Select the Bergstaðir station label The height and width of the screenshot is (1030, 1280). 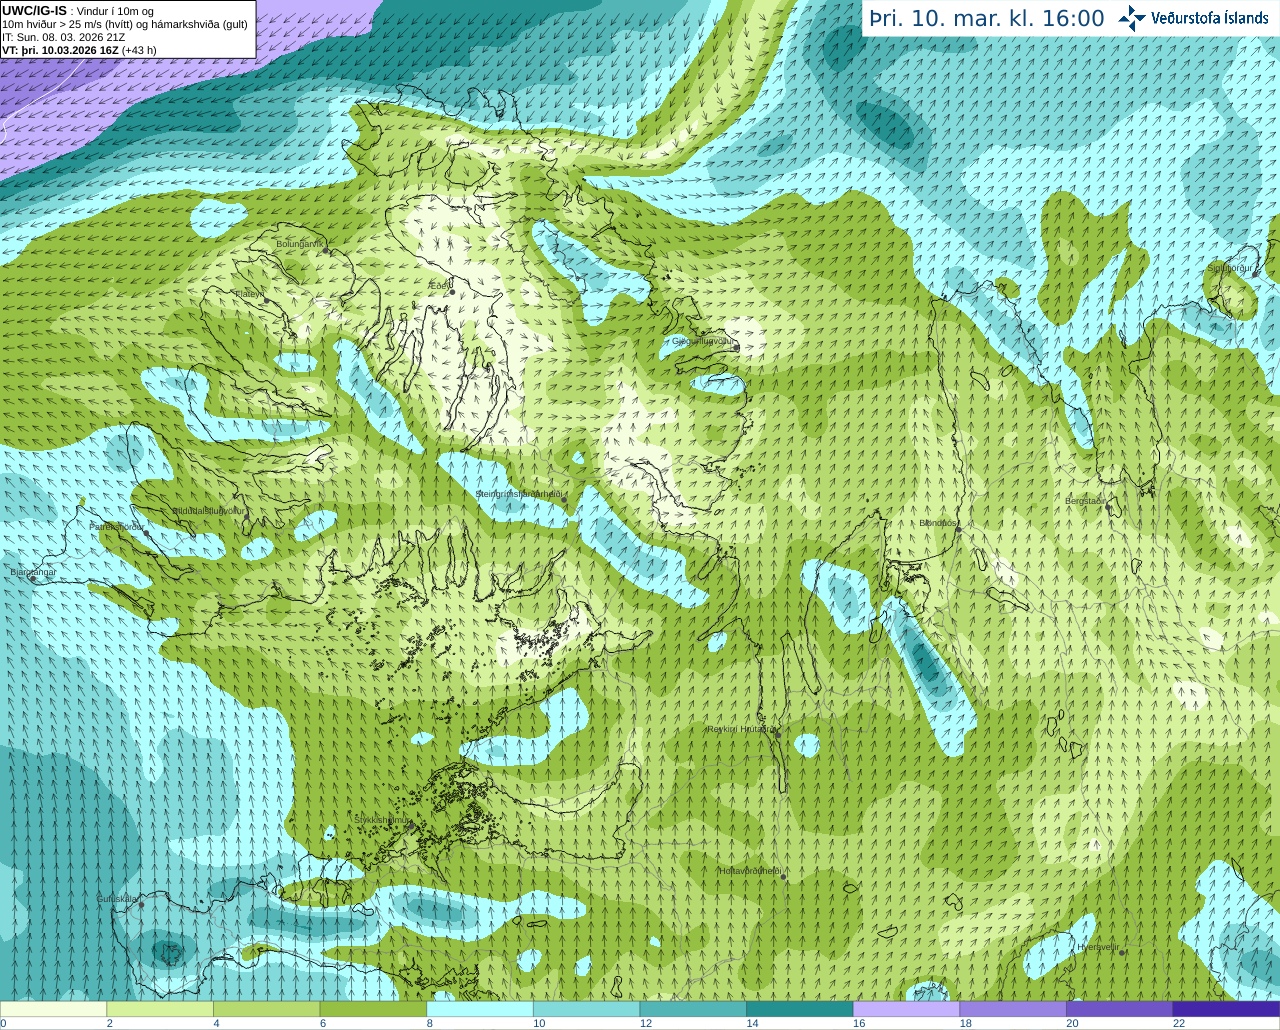click(x=1085, y=501)
